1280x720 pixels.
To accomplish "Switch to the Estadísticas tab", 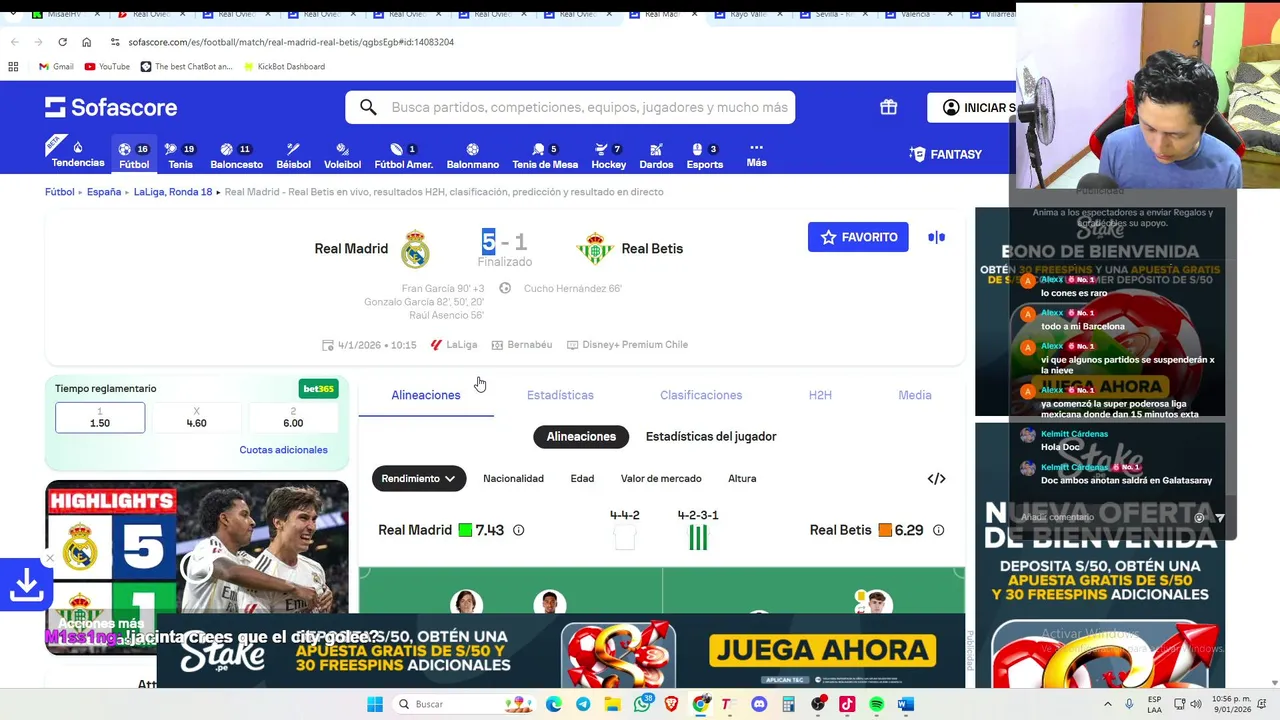I will pos(560,395).
